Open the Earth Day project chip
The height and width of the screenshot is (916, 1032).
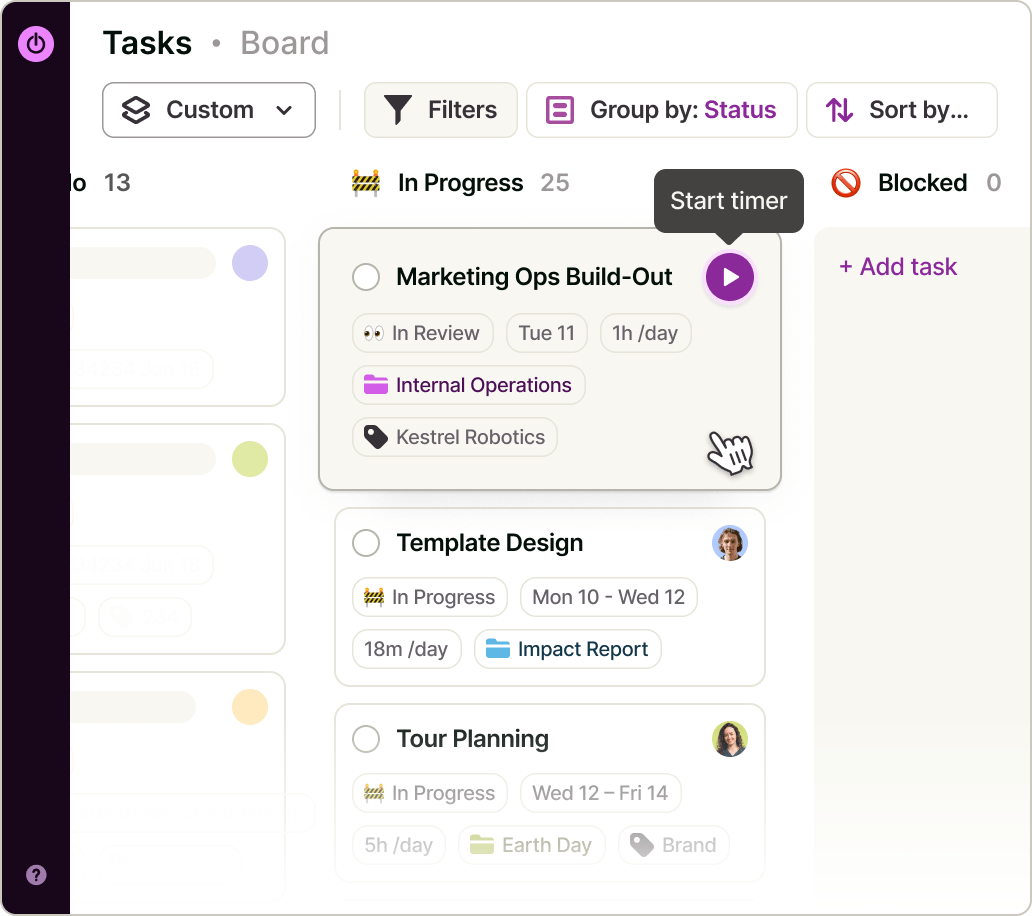click(x=531, y=845)
